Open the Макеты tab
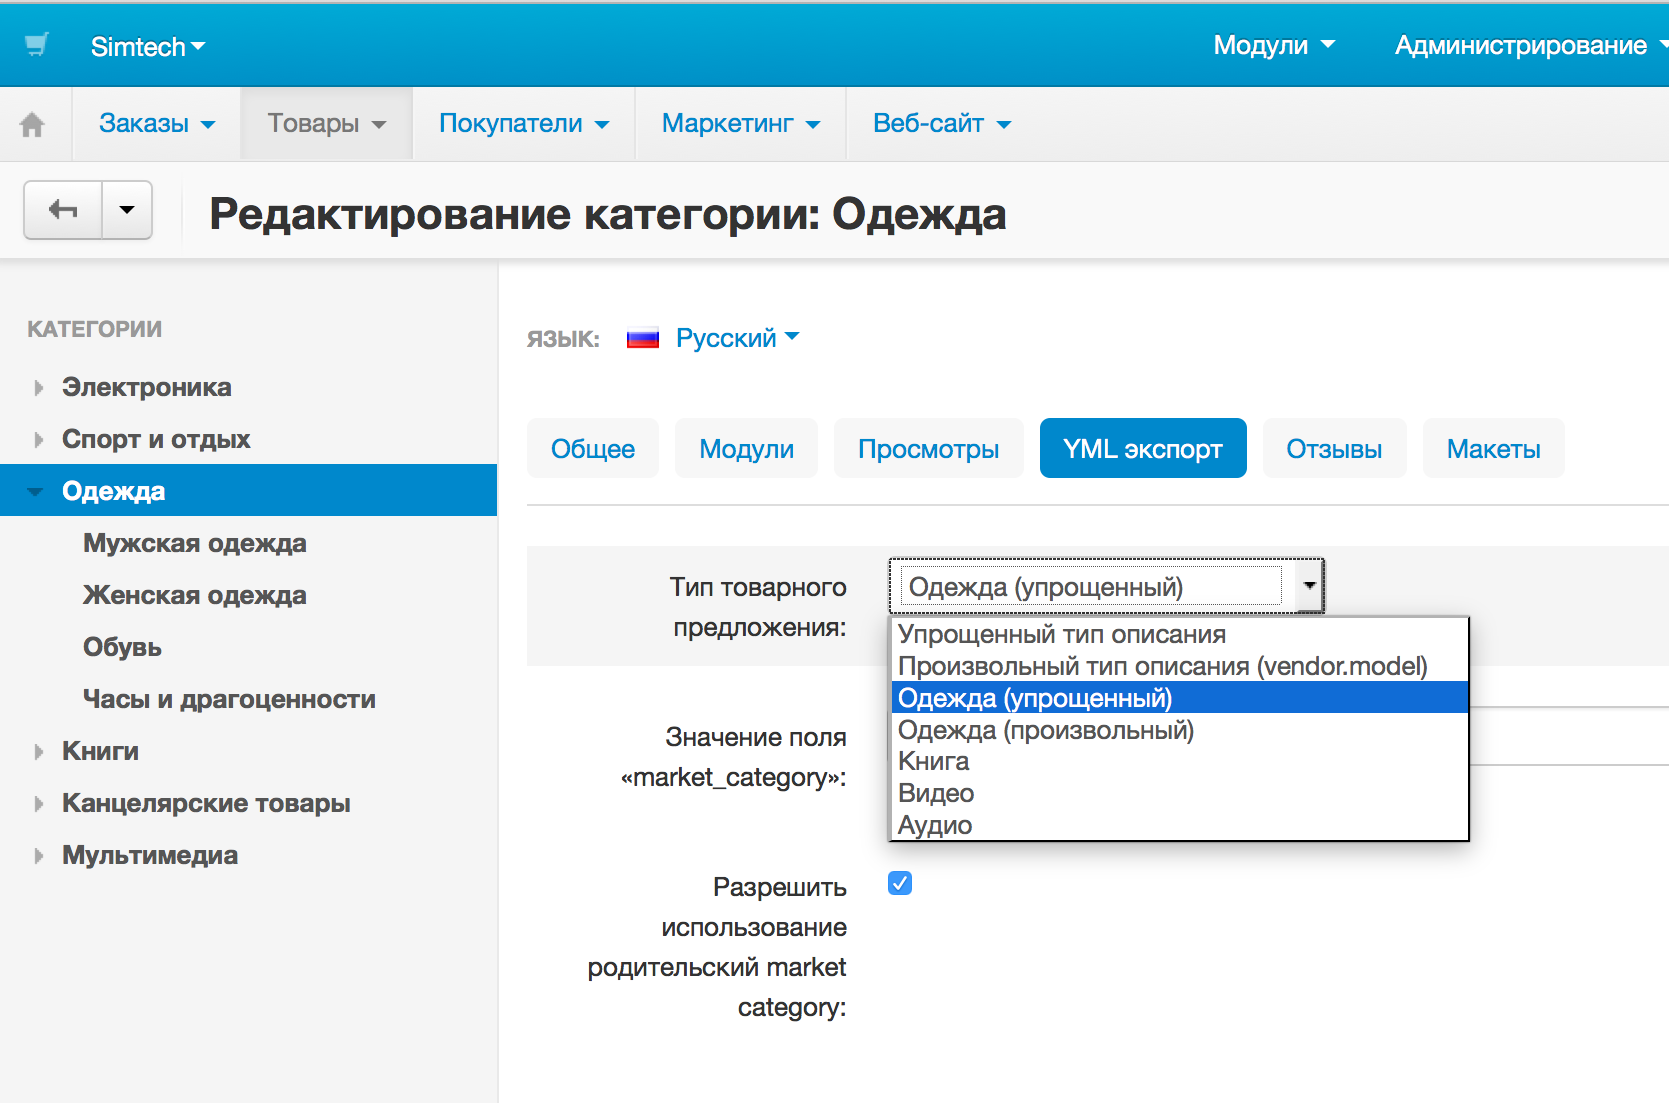1669x1103 pixels. tap(1492, 449)
